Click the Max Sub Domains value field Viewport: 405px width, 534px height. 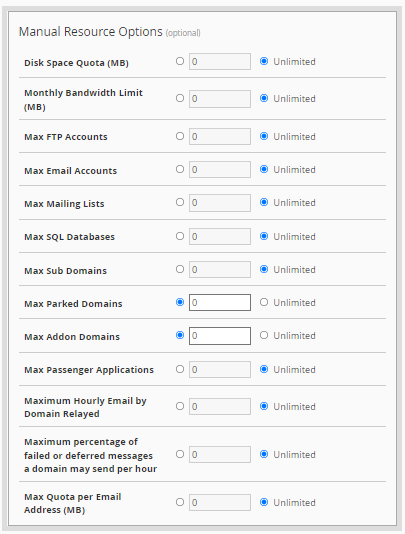pos(220,270)
